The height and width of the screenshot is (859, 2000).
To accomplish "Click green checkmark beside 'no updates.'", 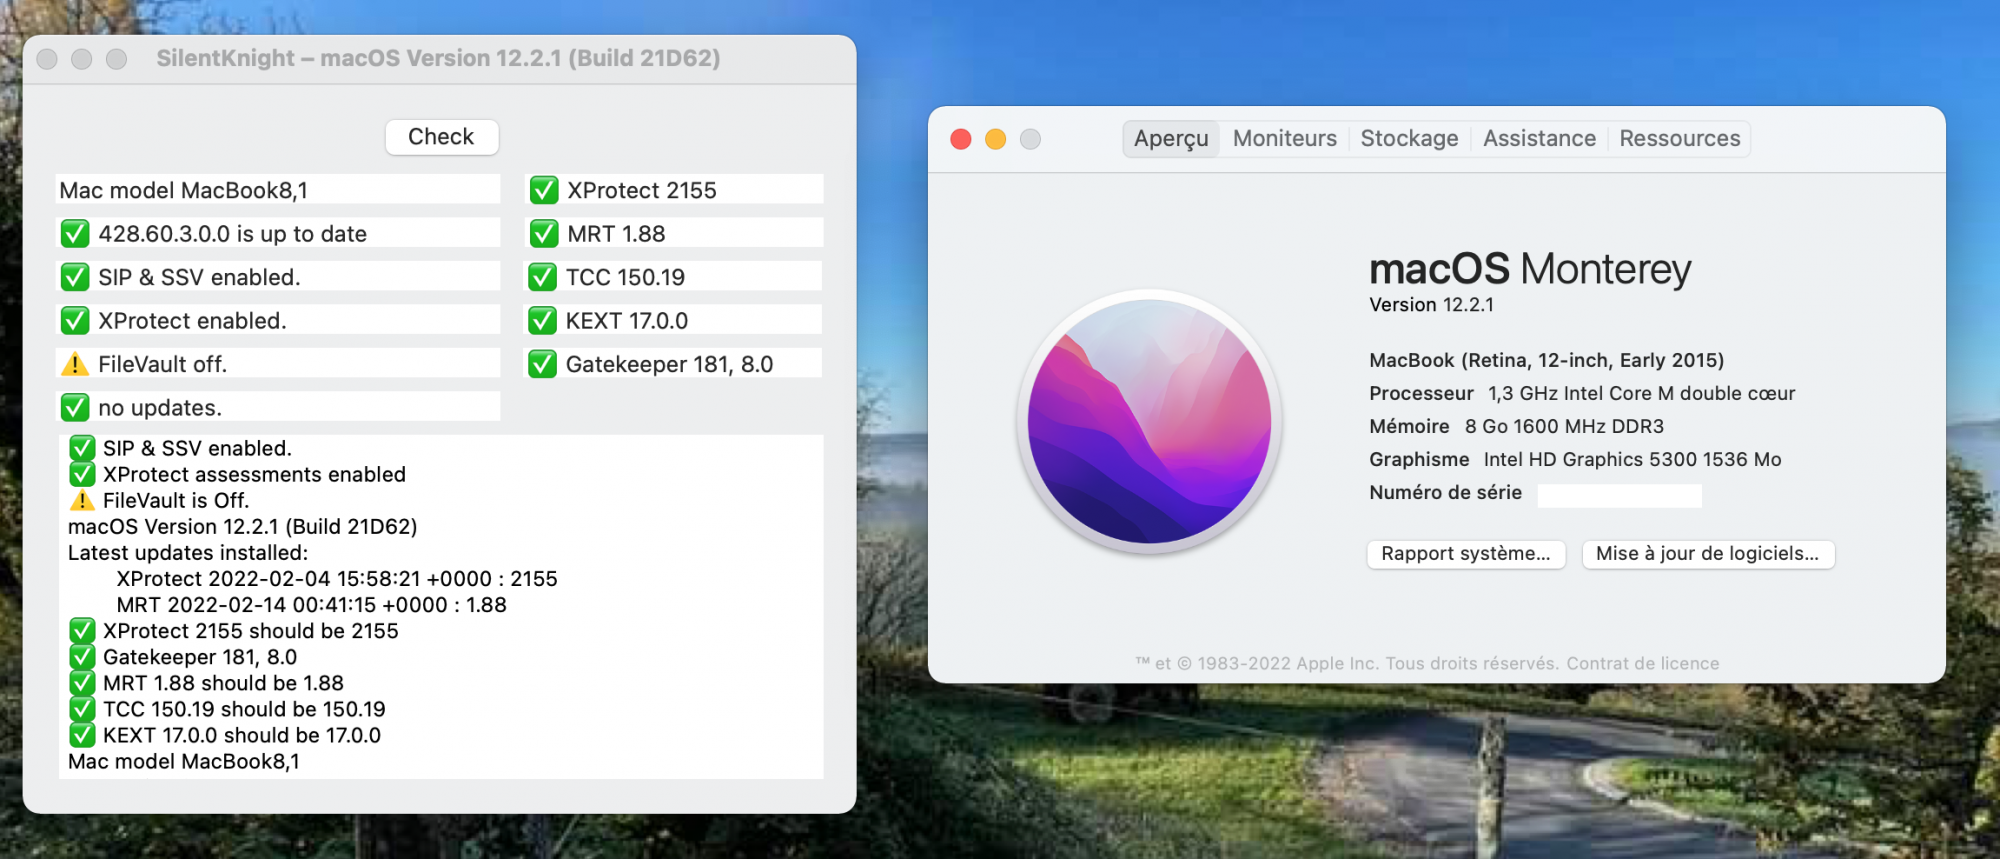I will 75,408.
